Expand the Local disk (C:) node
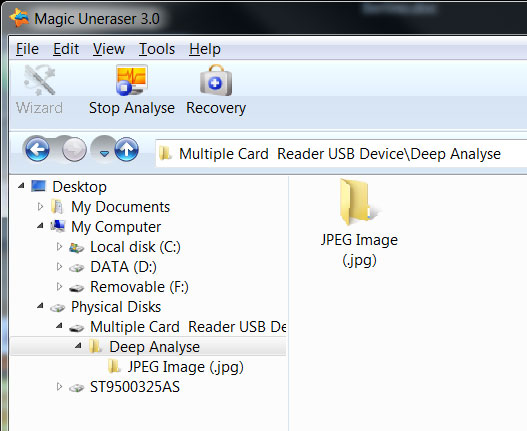 59,247
